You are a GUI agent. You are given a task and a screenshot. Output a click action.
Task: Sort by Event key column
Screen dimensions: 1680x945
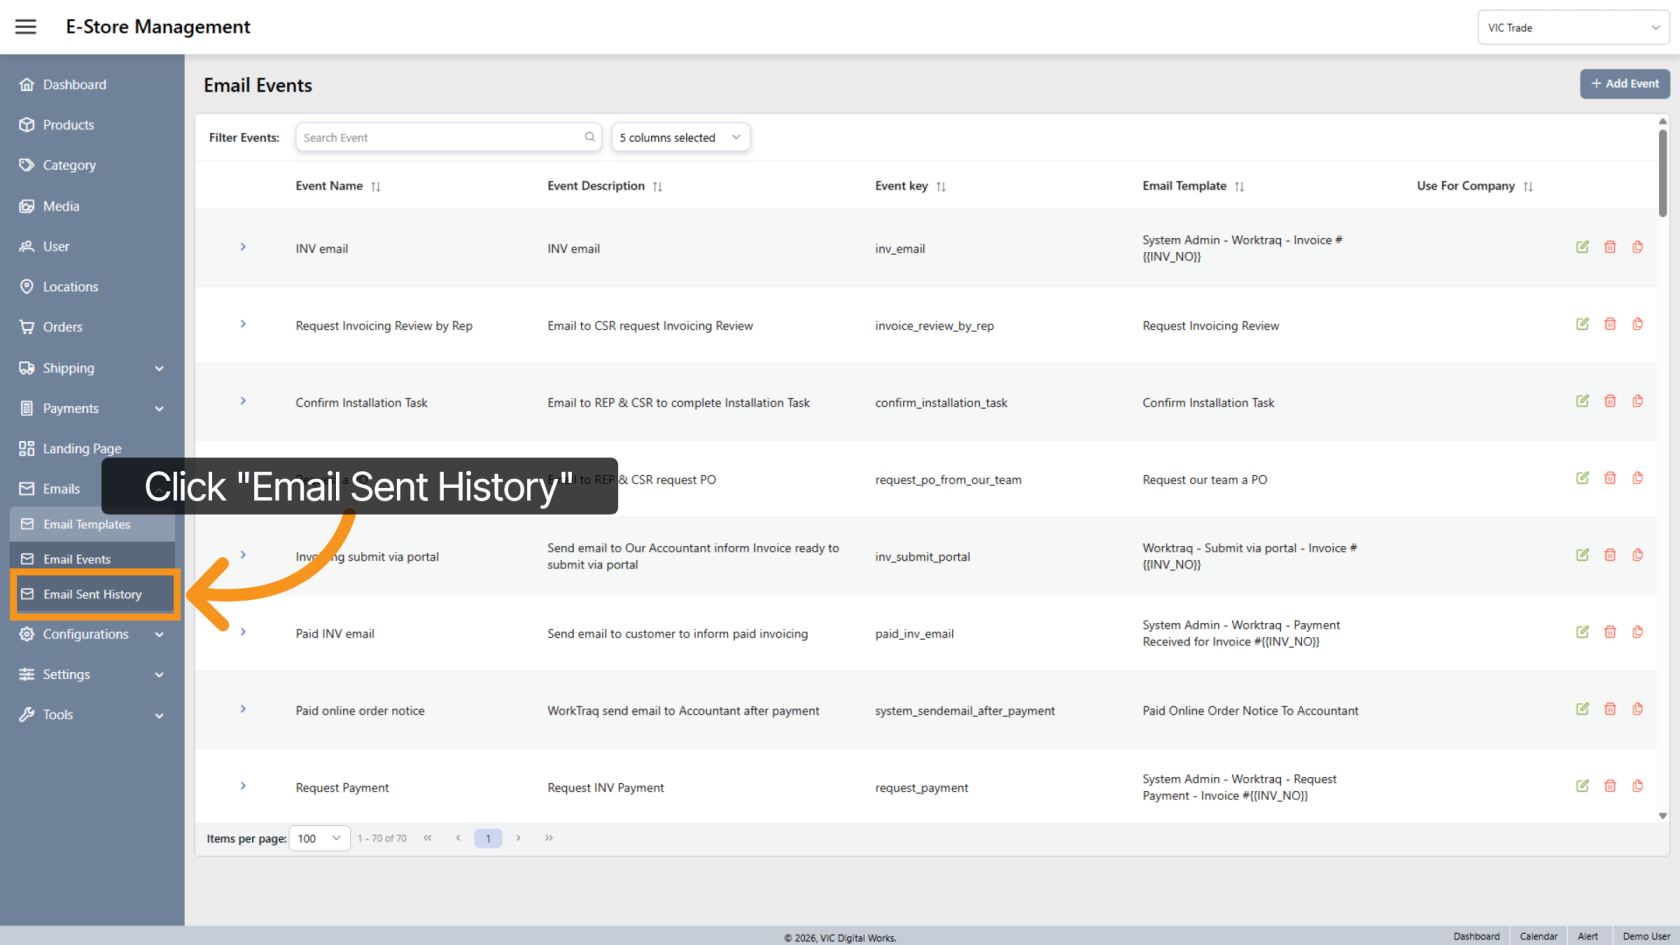coord(941,187)
